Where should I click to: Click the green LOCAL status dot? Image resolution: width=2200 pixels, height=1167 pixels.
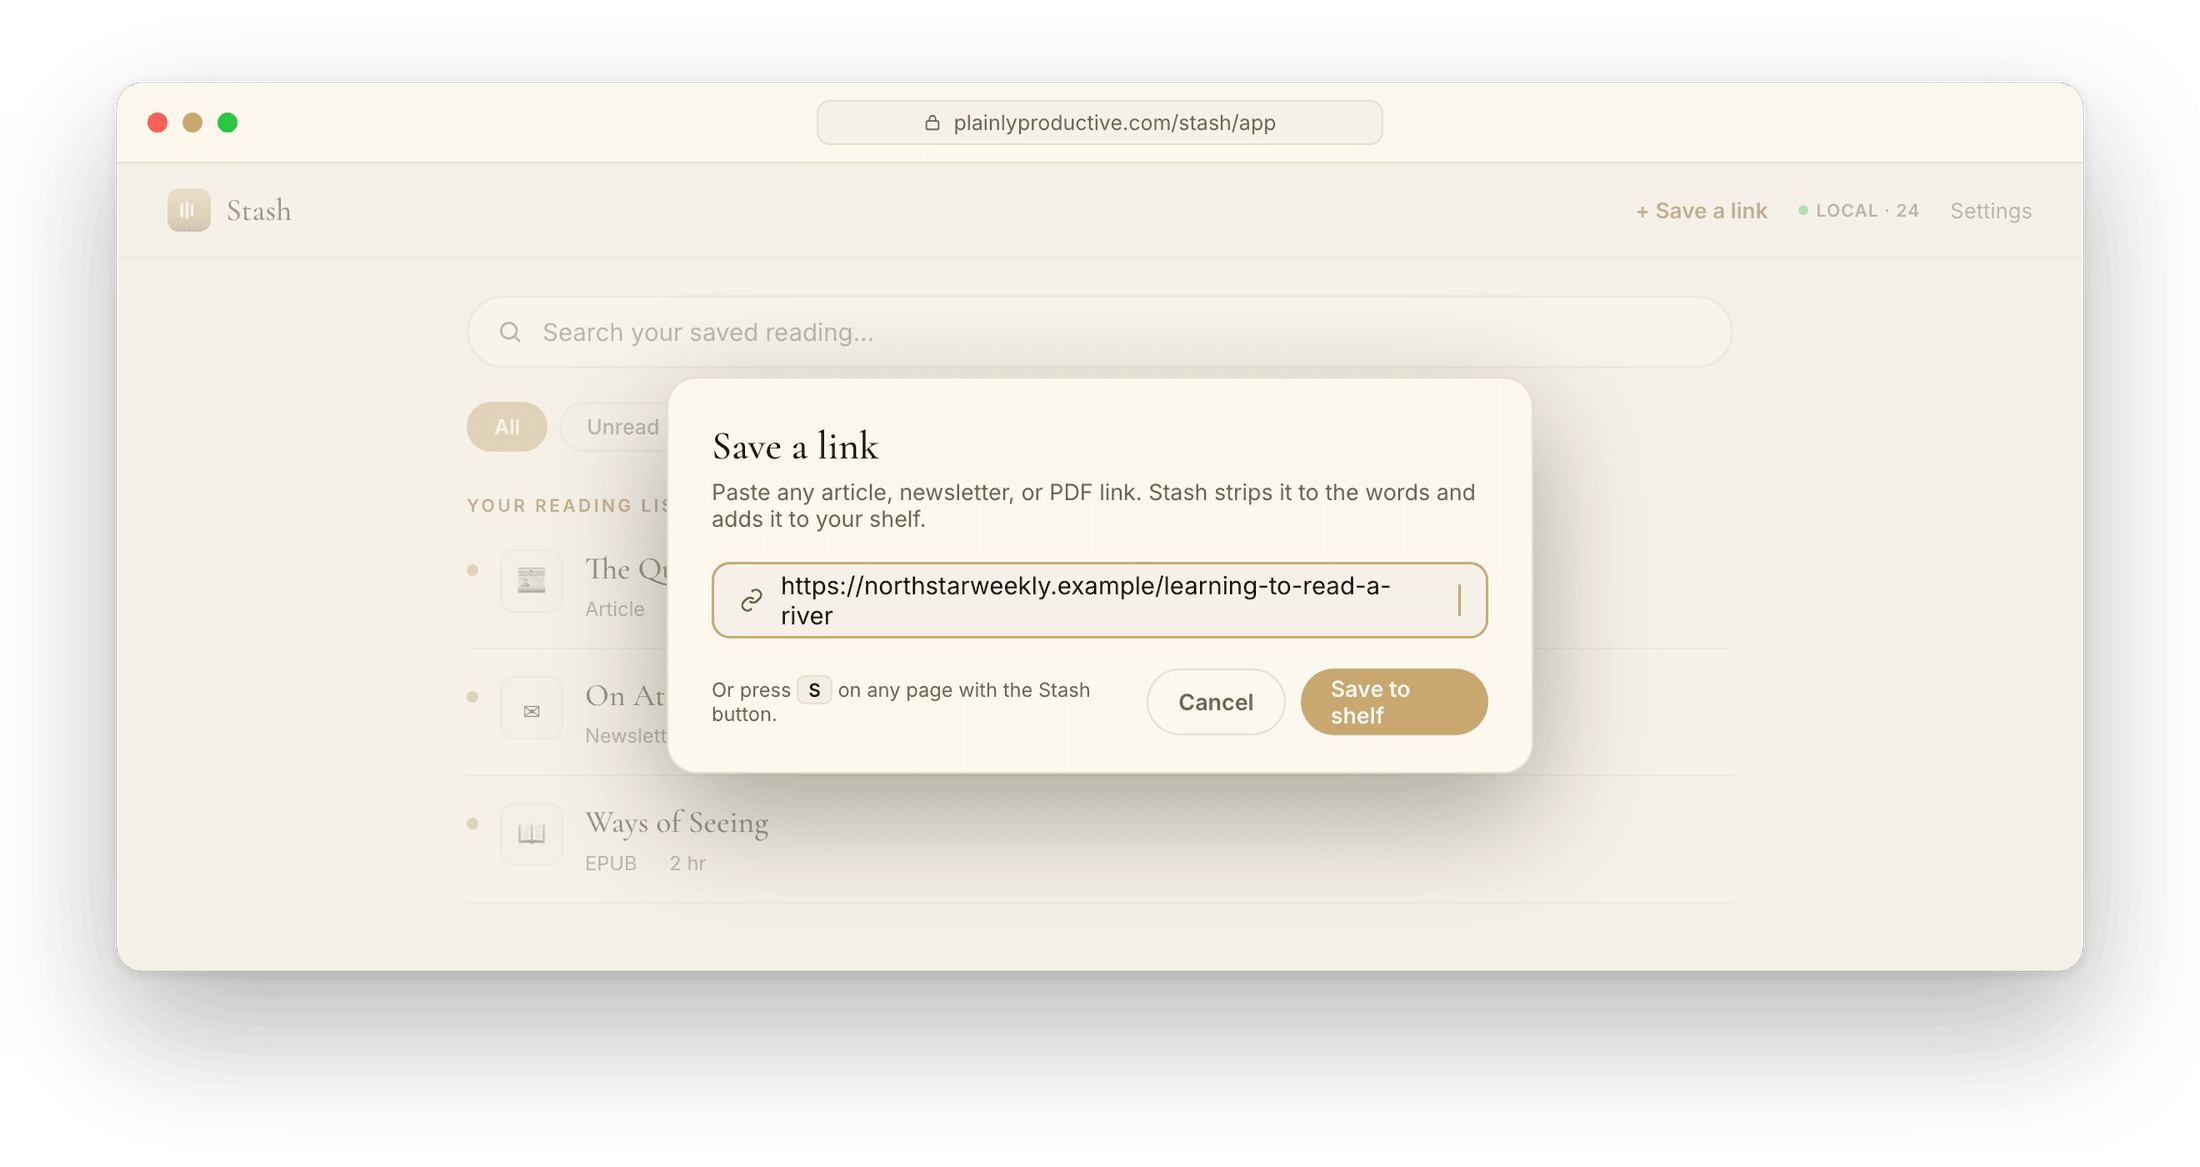[1803, 210]
